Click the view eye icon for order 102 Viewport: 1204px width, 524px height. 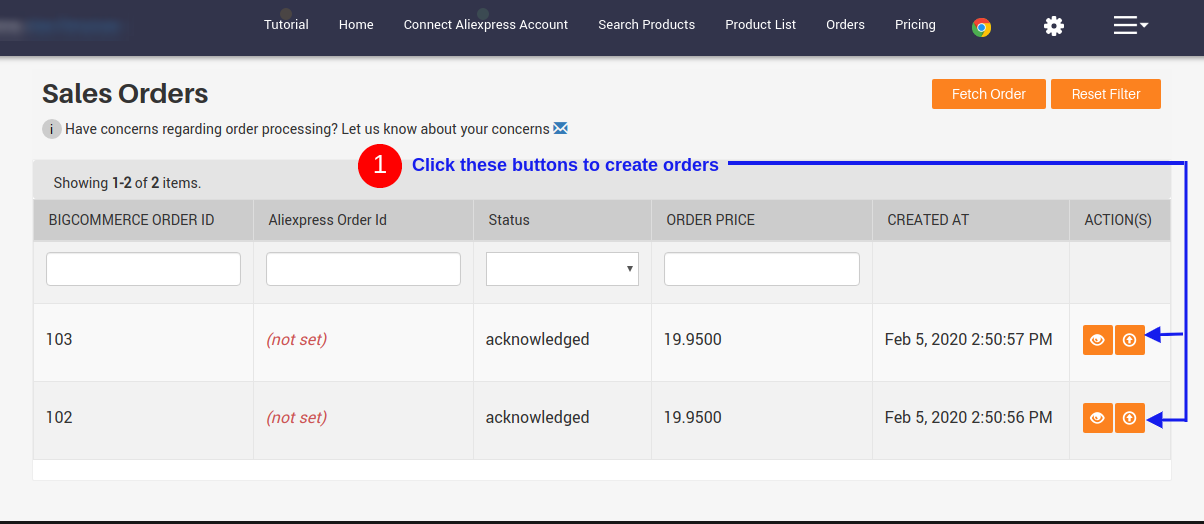1097,418
